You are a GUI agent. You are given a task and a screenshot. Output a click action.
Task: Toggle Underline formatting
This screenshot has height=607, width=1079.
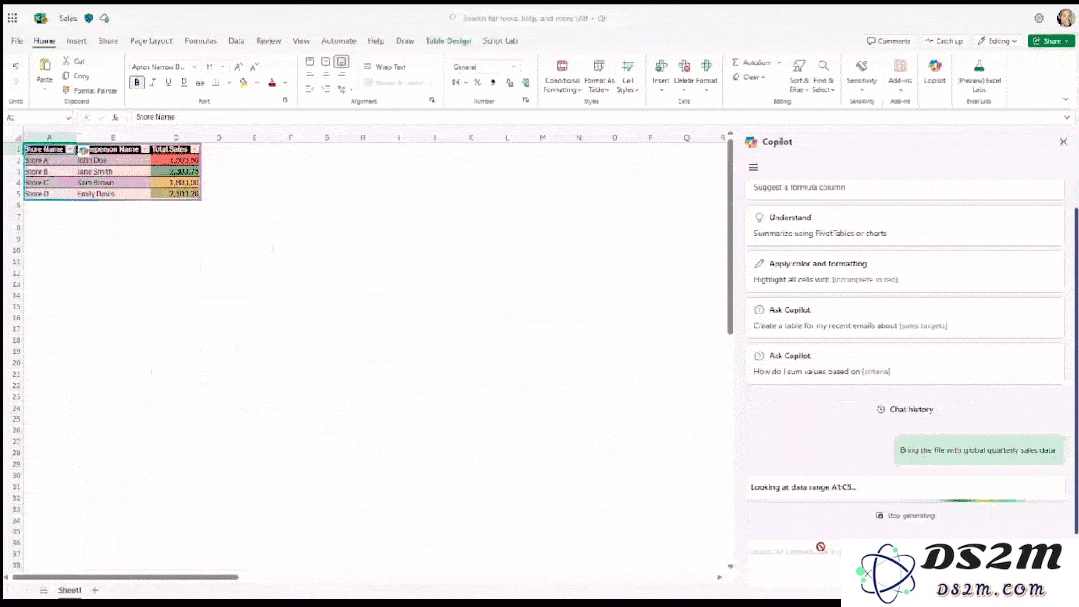(x=168, y=83)
